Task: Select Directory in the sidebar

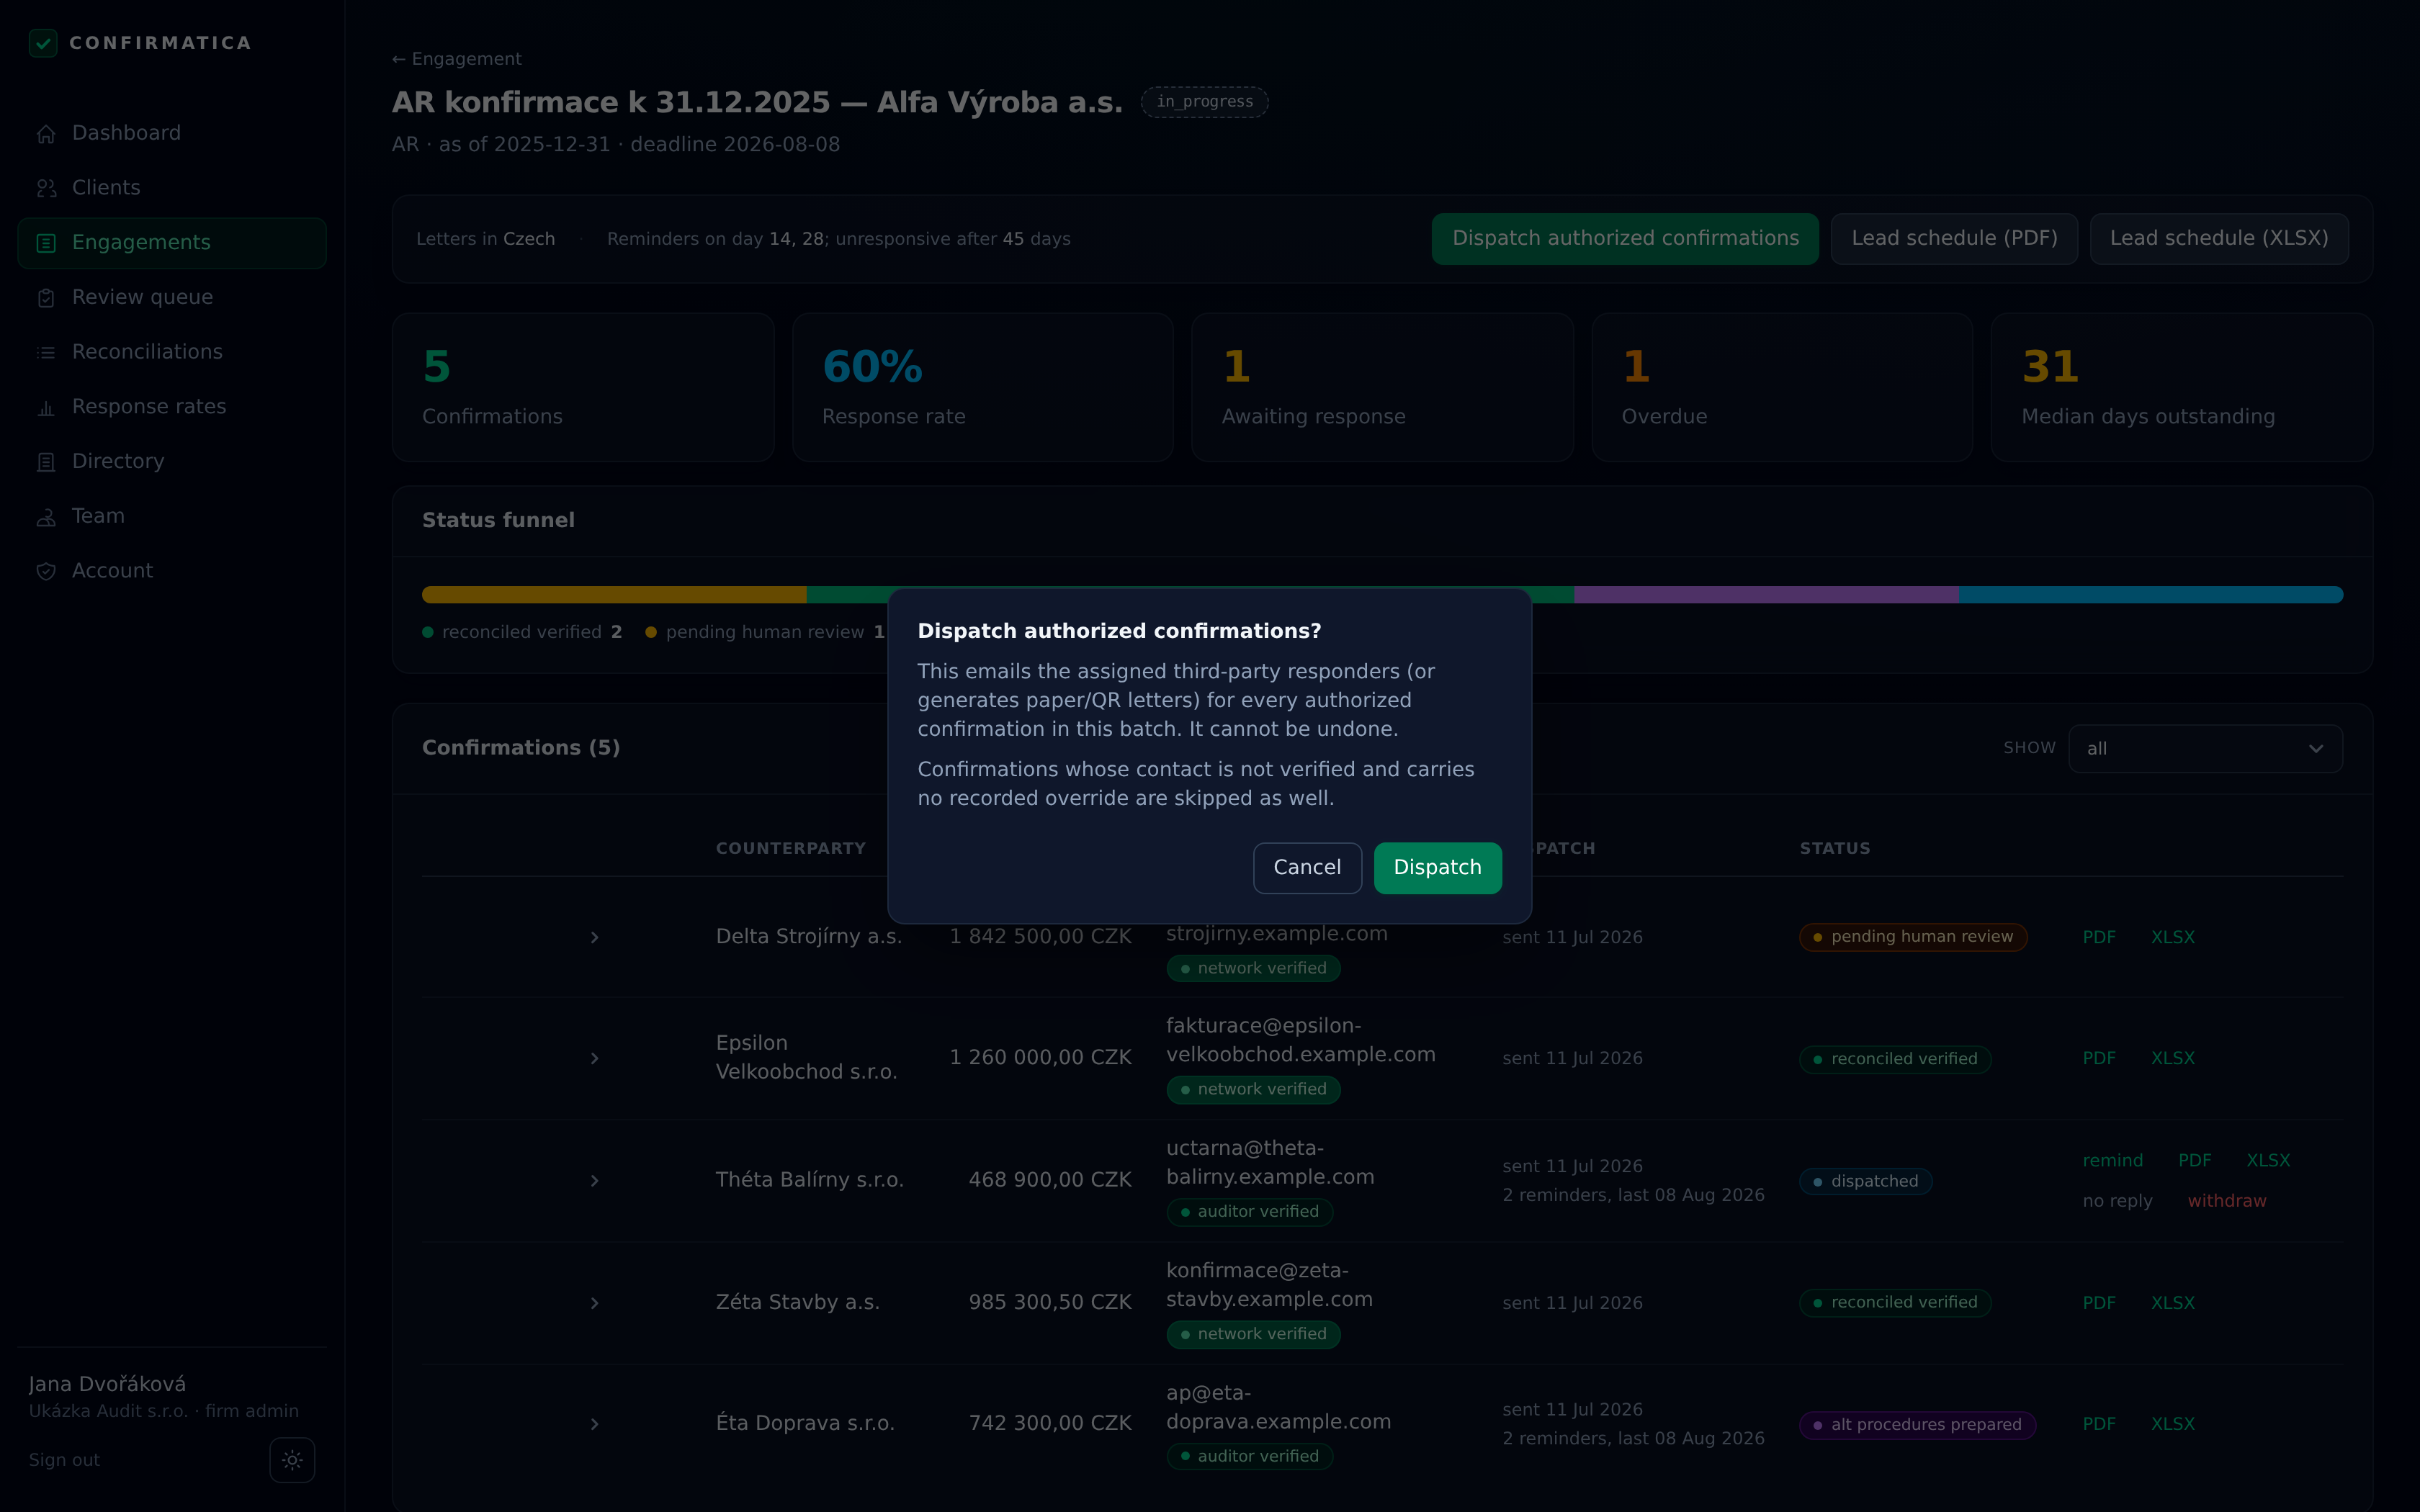Action: click(172, 461)
